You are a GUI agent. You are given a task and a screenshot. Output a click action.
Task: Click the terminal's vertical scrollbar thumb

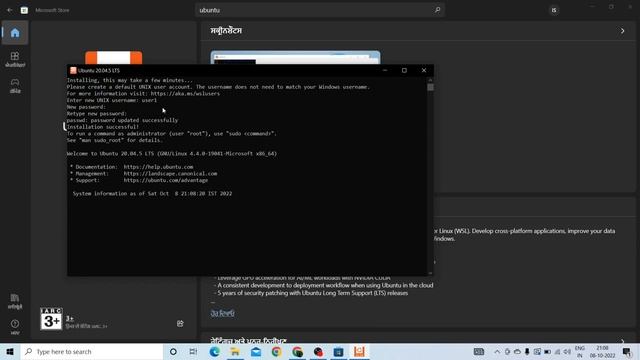tap(430, 87)
